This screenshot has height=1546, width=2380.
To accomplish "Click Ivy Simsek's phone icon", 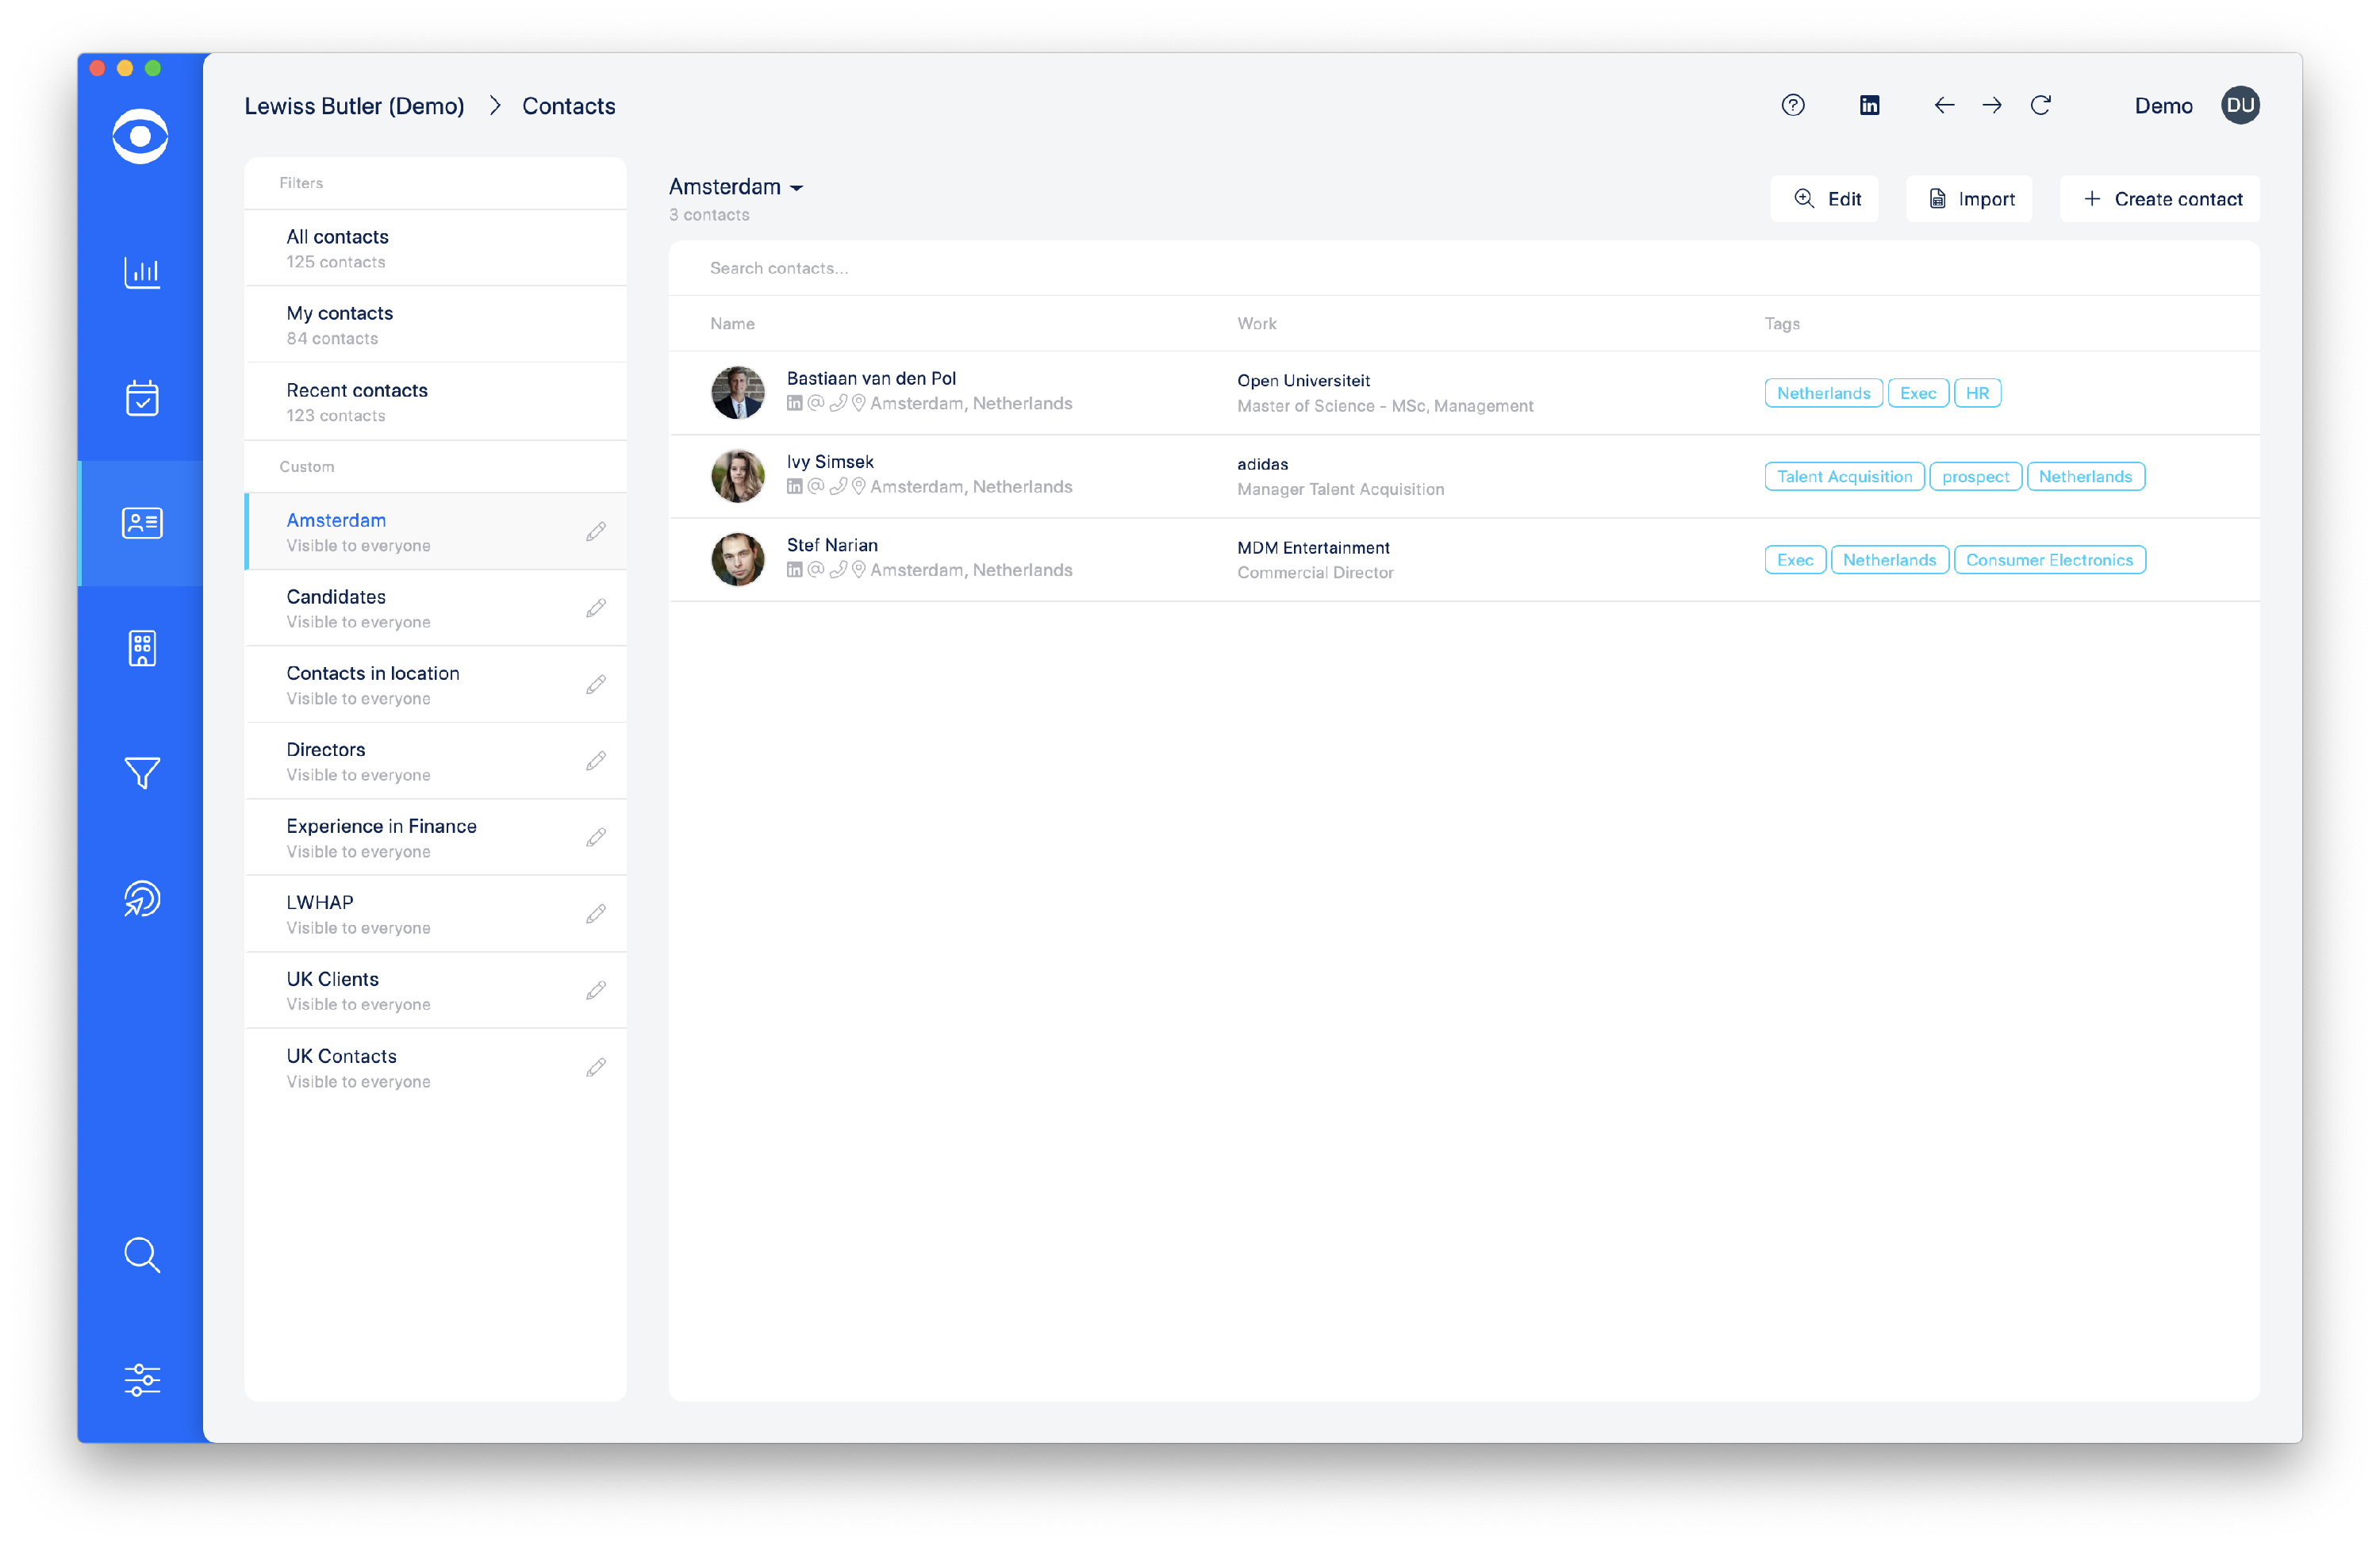I will [838, 487].
